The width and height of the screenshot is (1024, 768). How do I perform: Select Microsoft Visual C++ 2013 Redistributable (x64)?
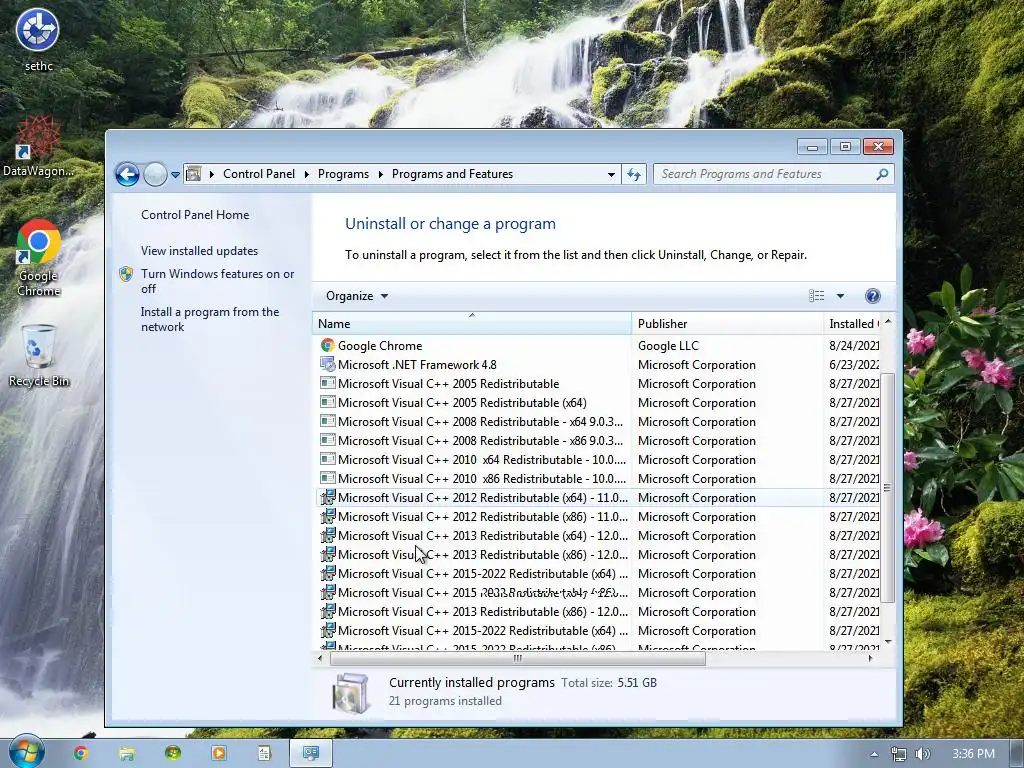coord(483,536)
